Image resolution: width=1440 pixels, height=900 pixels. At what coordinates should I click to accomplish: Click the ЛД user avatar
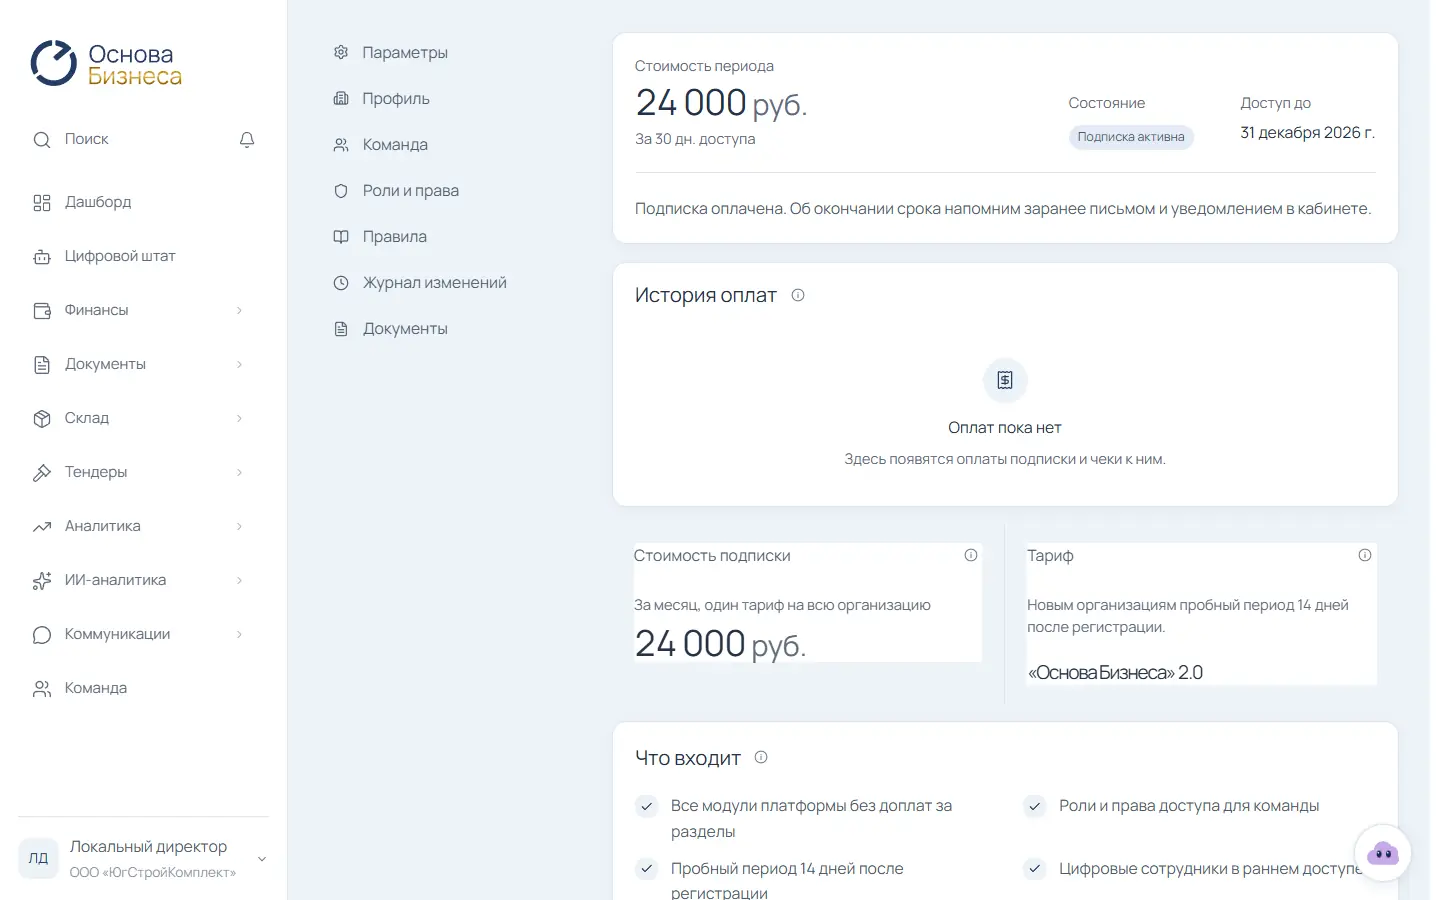coord(38,858)
